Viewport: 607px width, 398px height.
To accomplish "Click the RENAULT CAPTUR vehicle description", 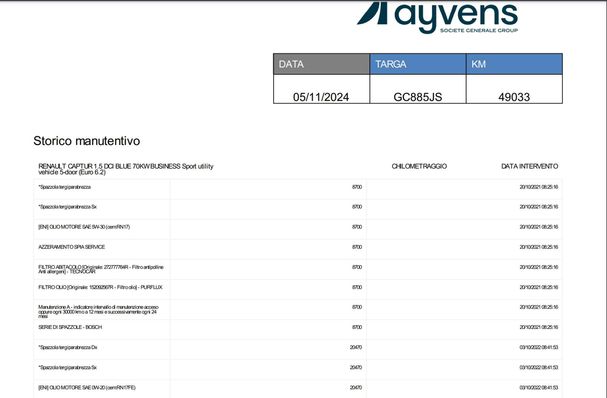I will [126, 169].
